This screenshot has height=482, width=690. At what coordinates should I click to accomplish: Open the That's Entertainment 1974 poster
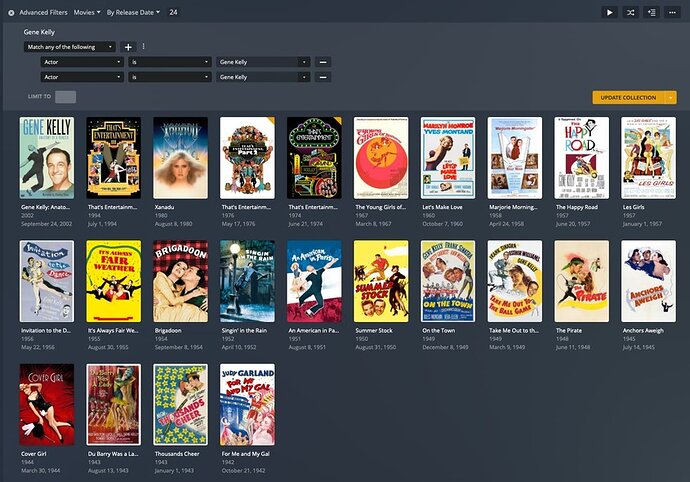coord(314,158)
